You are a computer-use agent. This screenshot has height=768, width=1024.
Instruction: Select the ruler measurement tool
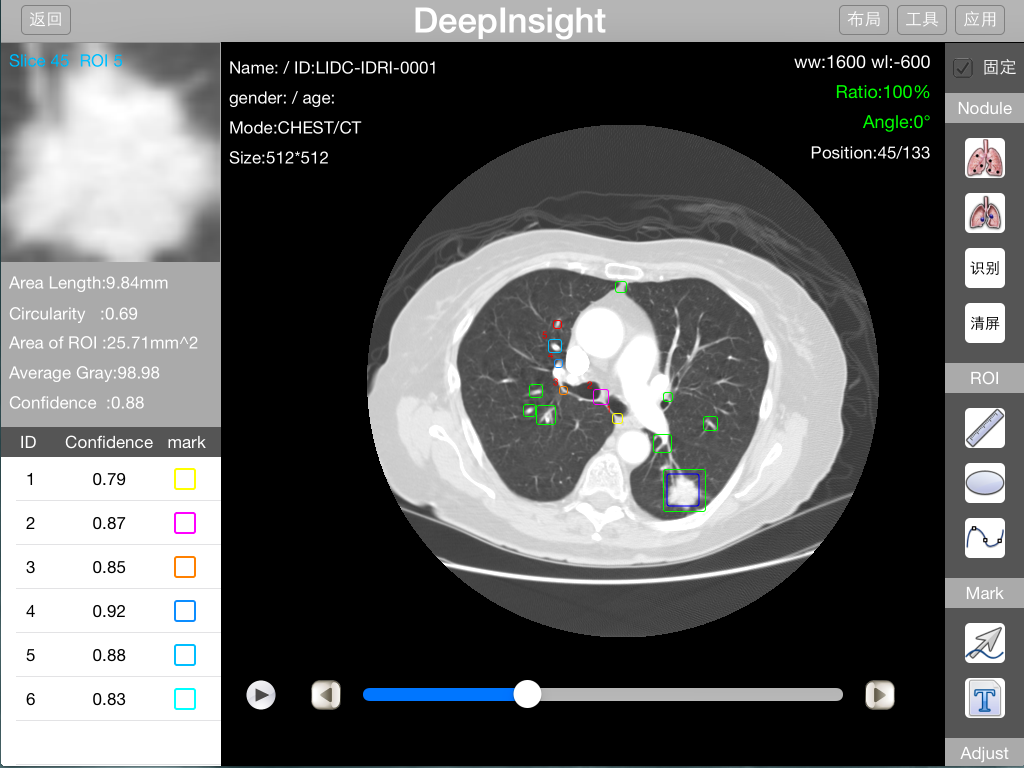984,428
